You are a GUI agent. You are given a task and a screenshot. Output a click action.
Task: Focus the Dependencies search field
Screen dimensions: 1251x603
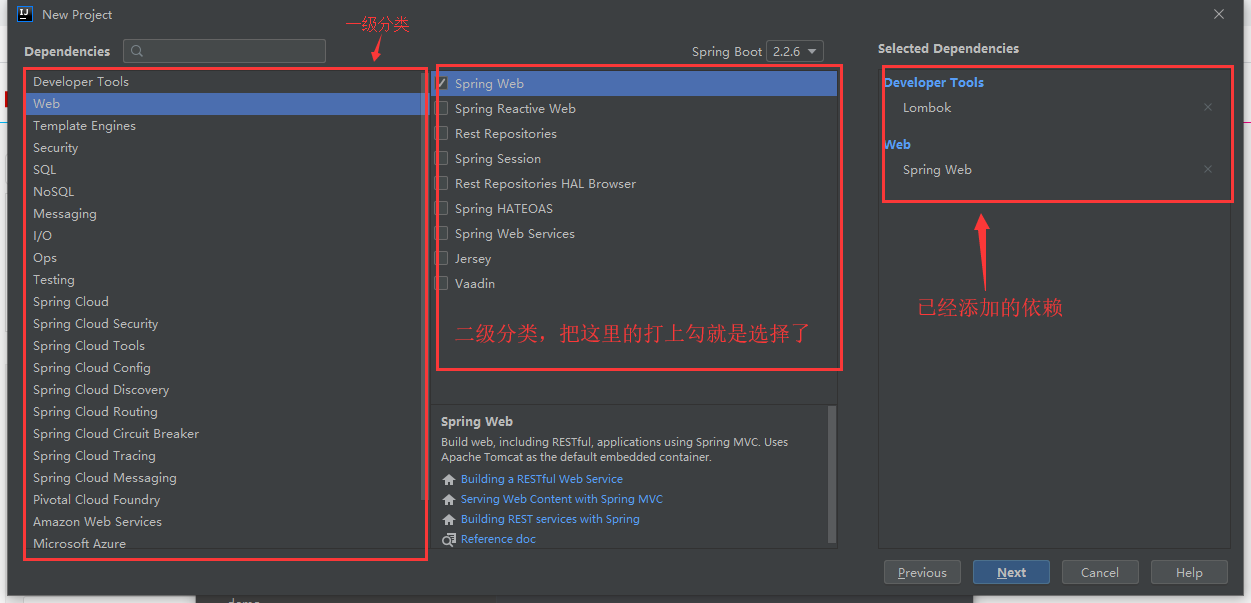224,51
